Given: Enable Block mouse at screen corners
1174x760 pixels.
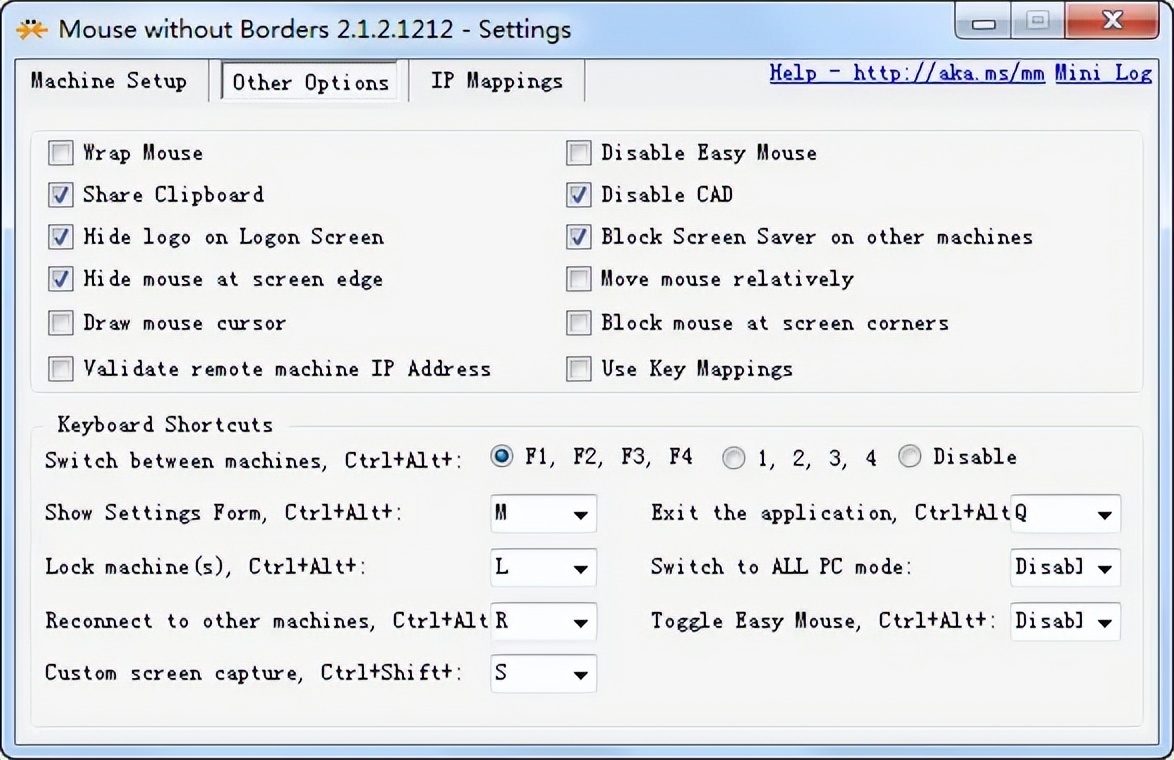Looking at the screenshot, I should coord(578,323).
